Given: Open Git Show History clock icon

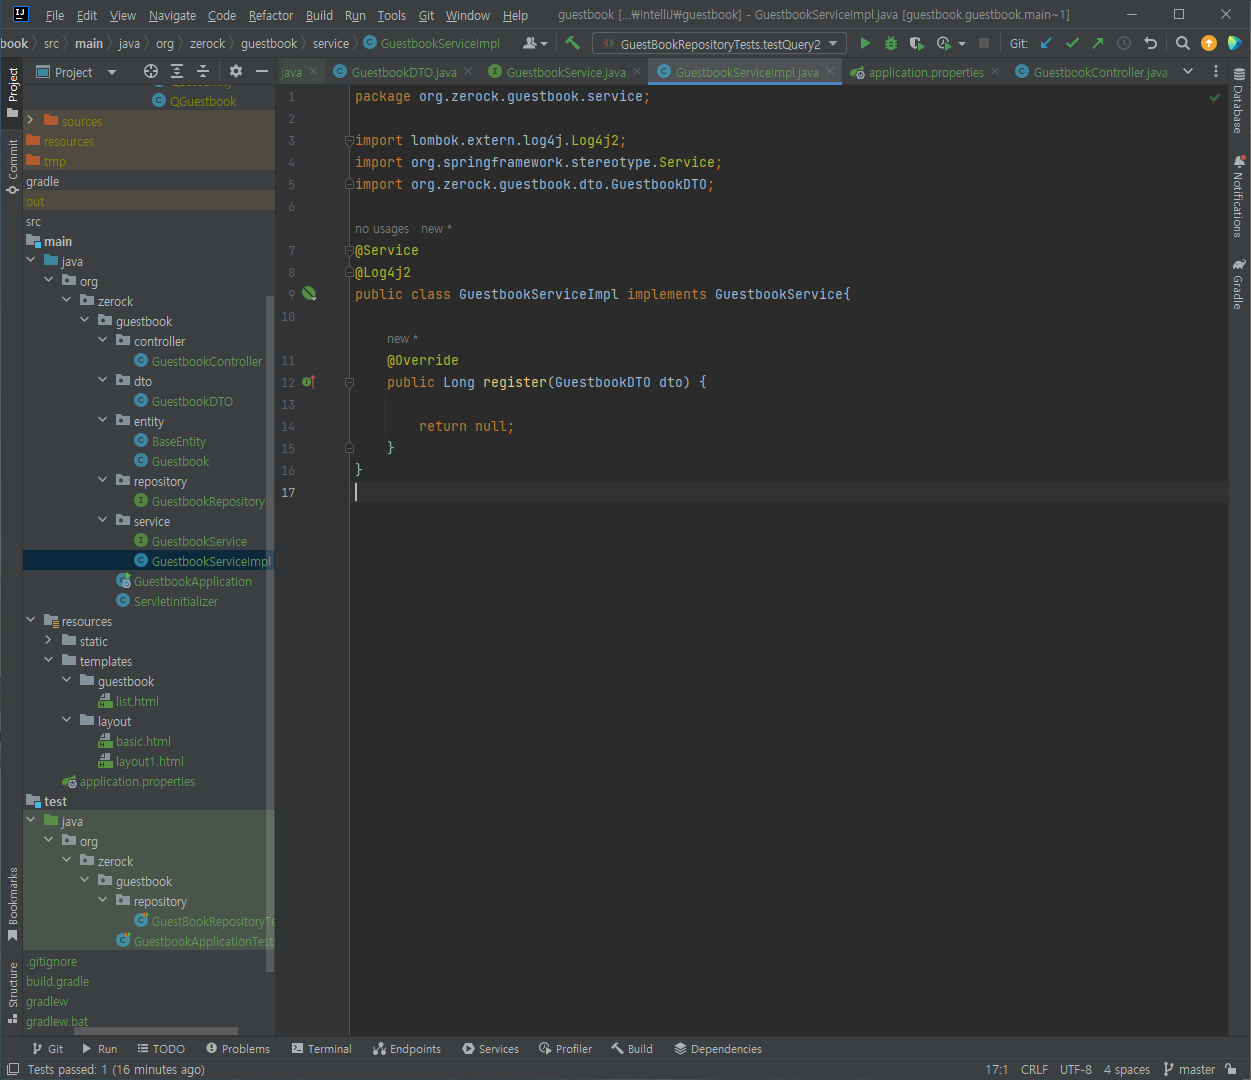Looking at the screenshot, I should coord(1124,43).
